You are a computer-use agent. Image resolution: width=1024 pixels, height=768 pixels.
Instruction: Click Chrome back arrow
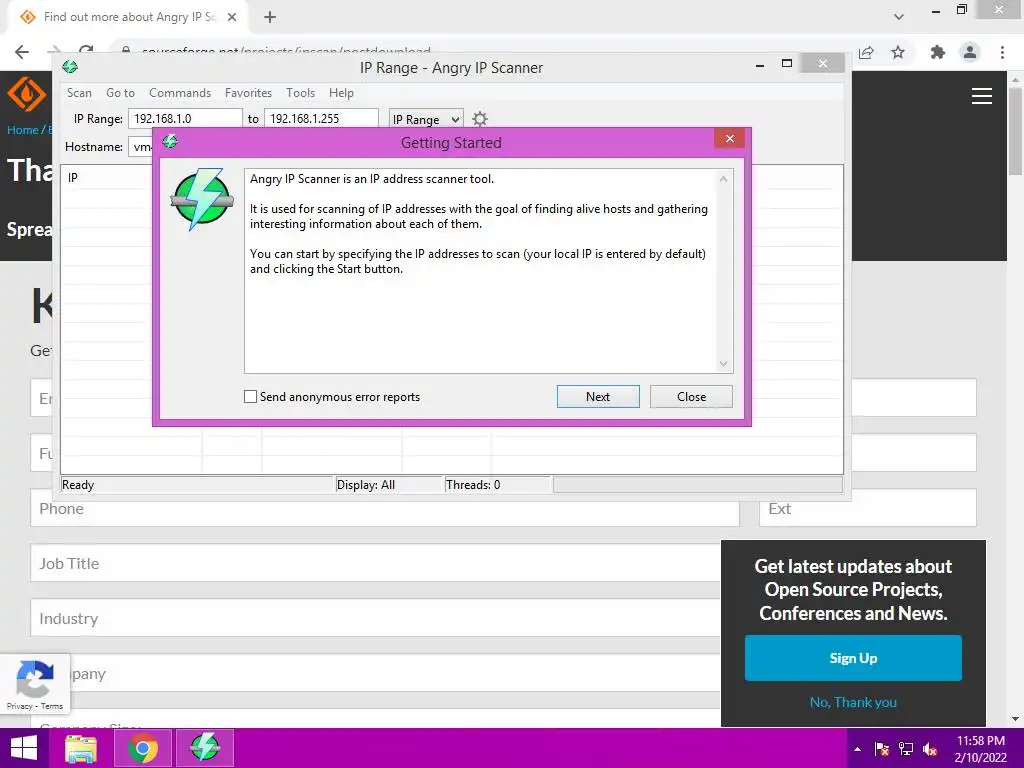(22, 52)
